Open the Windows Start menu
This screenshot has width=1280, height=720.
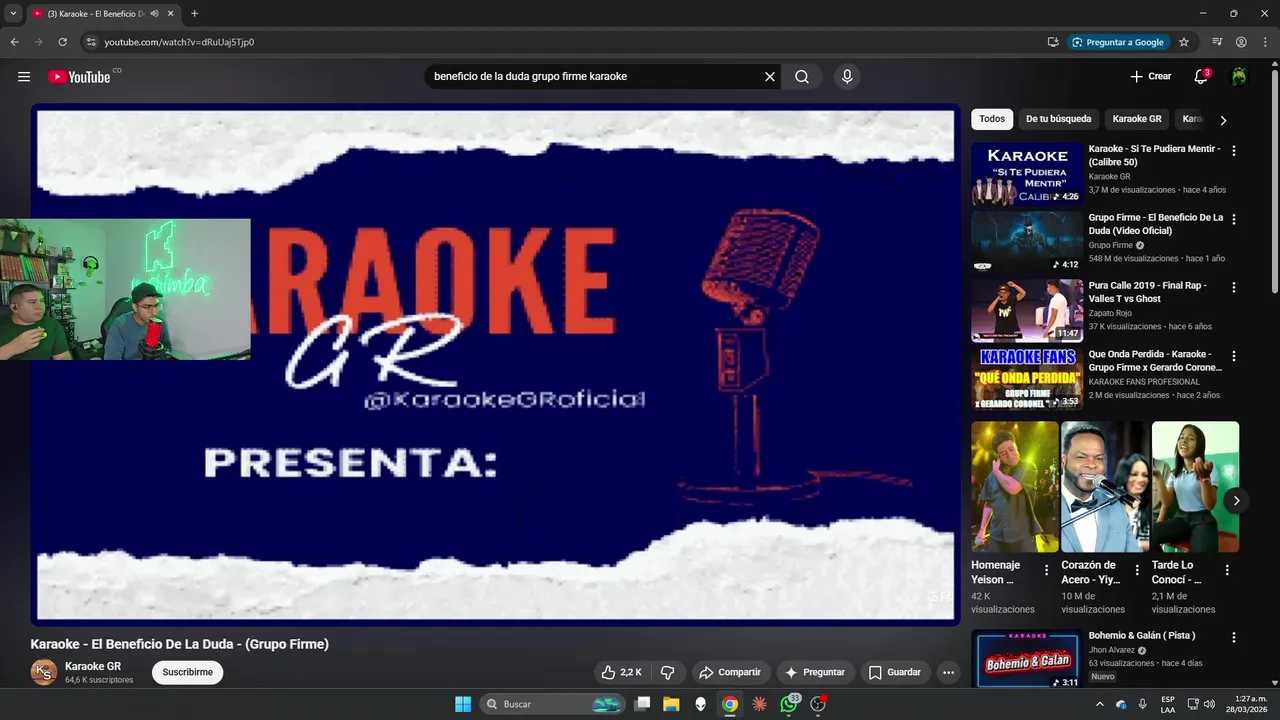tap(463, 704)
